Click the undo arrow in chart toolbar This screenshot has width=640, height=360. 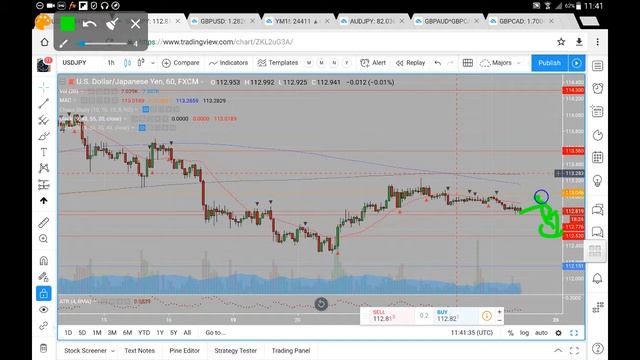point(438,63)
